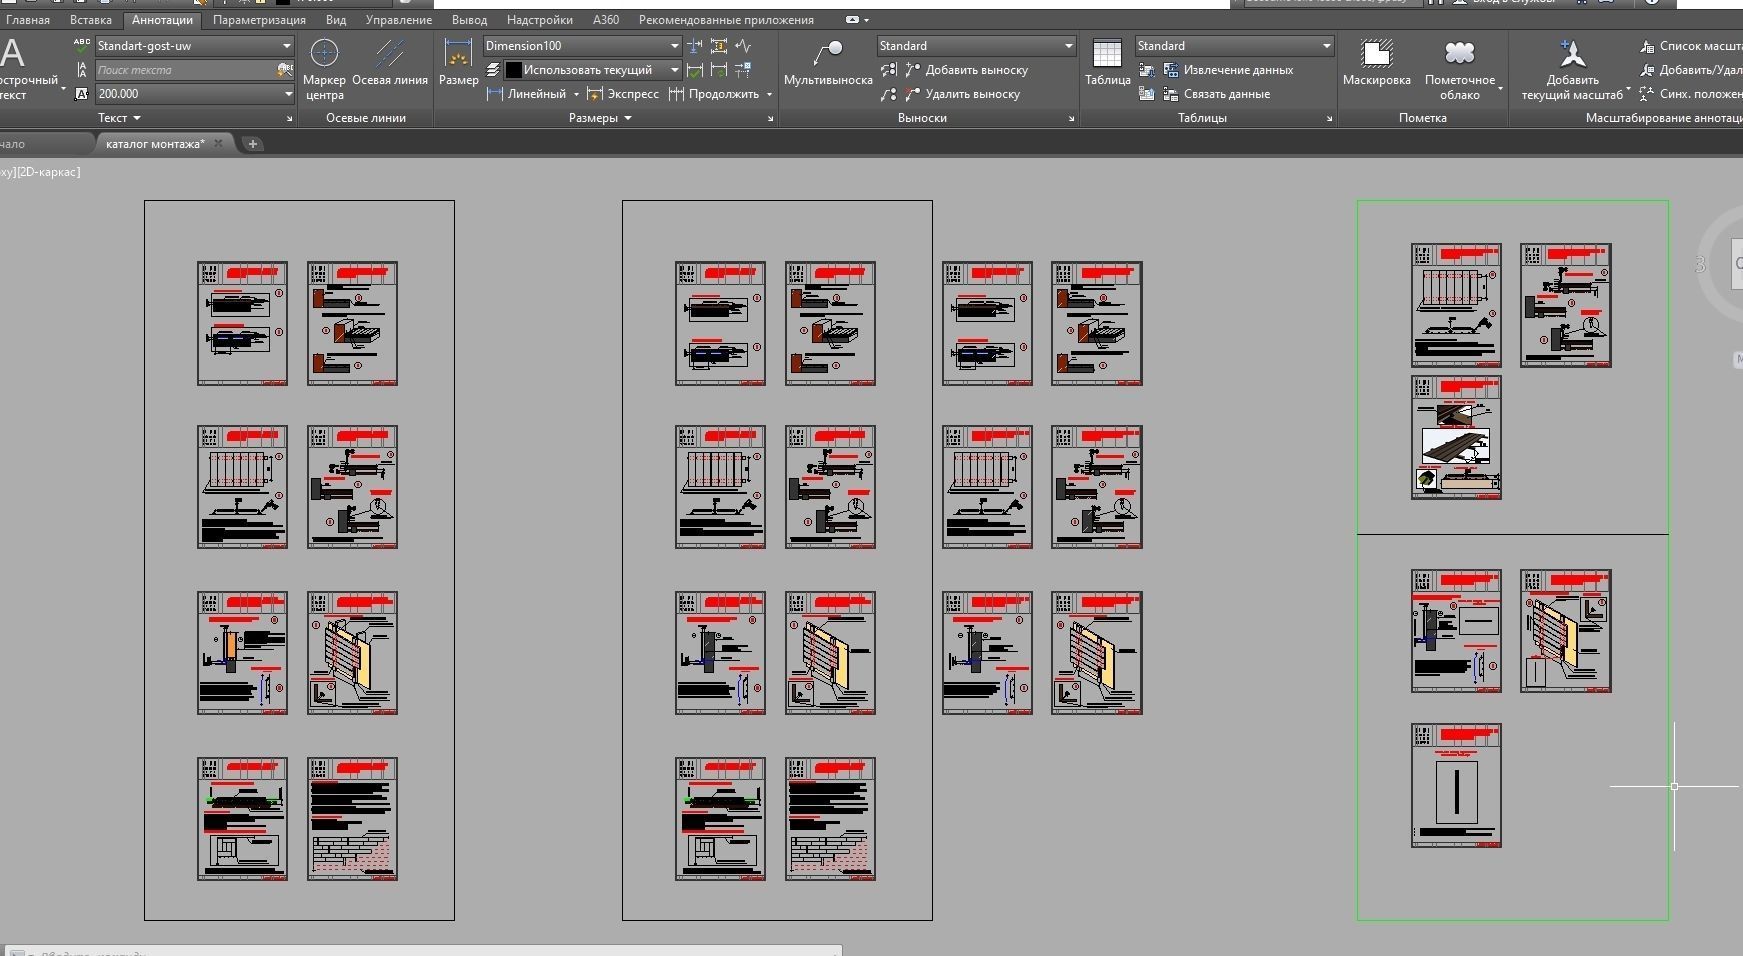
Task: Expand the Продолжить dimension options arrow
Action: point(769,94)
